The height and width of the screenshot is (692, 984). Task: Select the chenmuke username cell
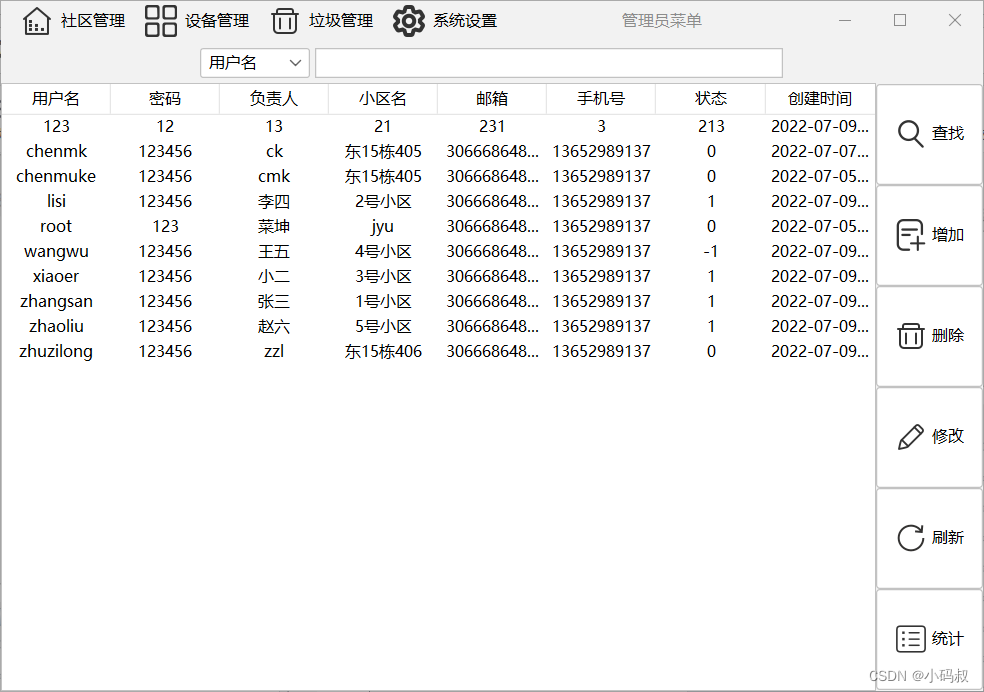tap(56, 176)
